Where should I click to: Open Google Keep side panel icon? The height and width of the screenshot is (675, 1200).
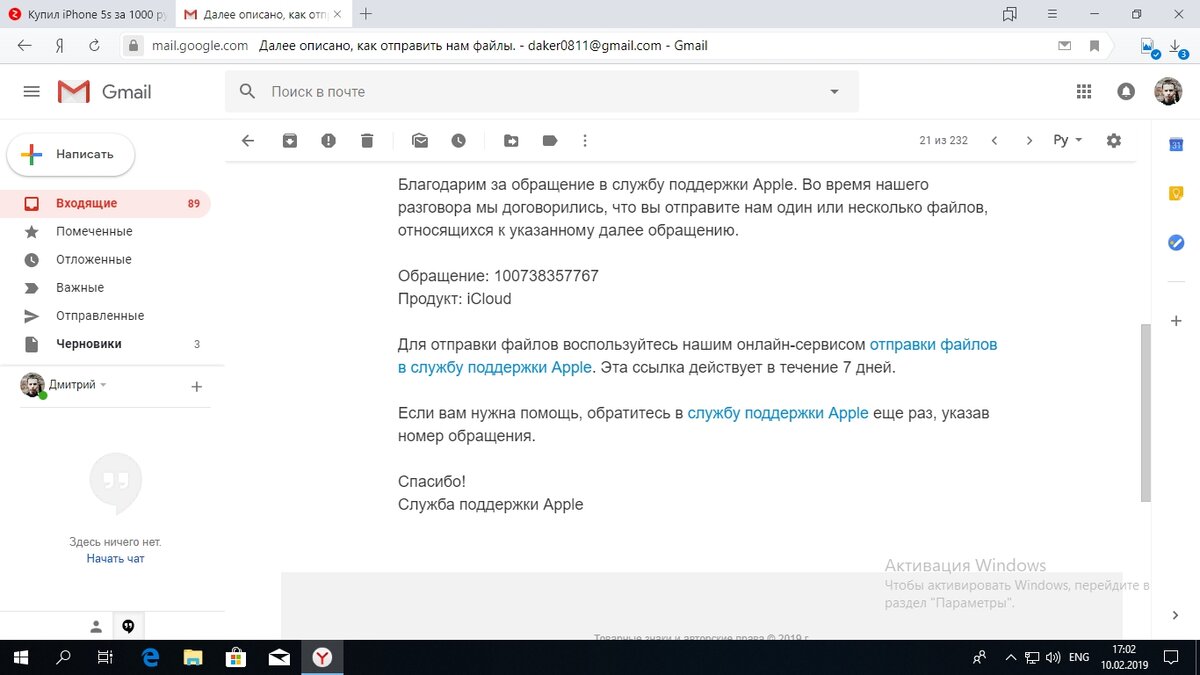pos(1176,194)
